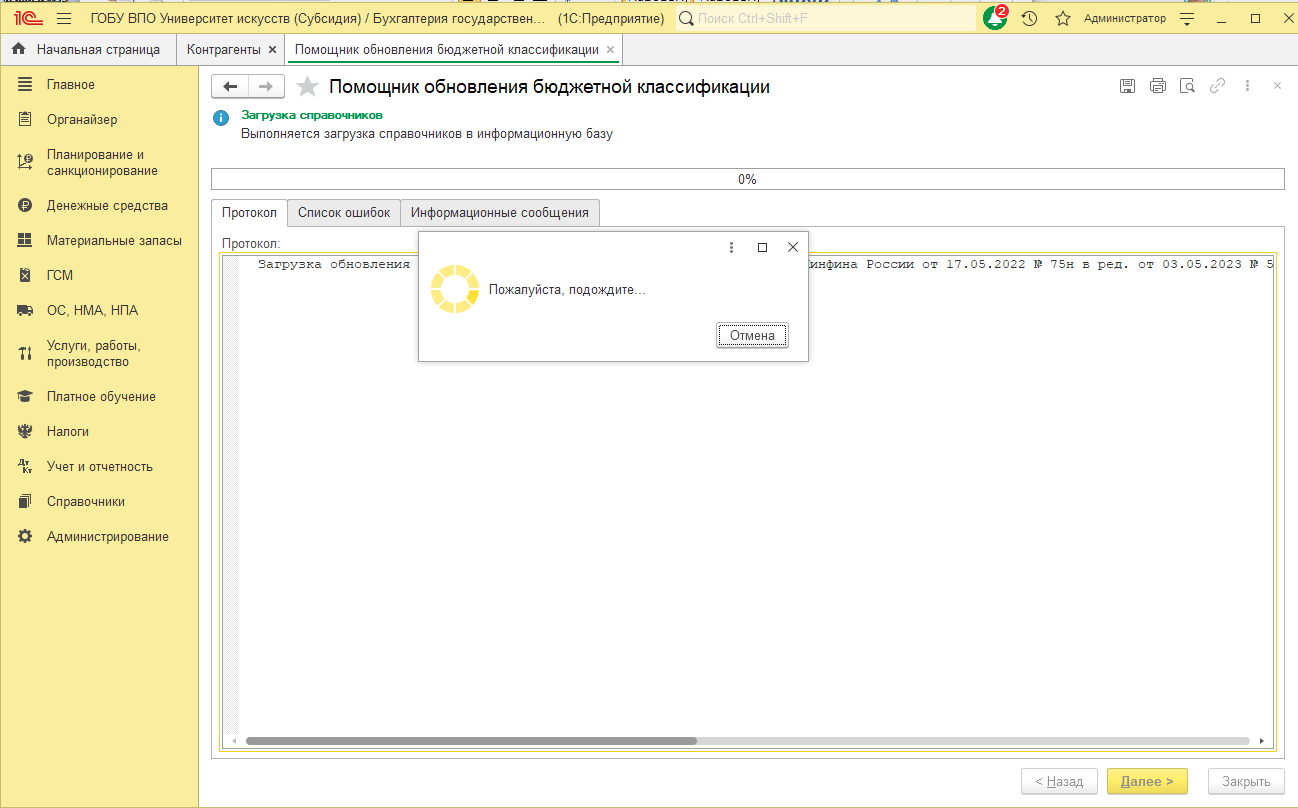Click the save diskette icon
Image resolution: width=1298 pixels, height=808 pixels.
pyautogui.click(x=1128, y=86)
